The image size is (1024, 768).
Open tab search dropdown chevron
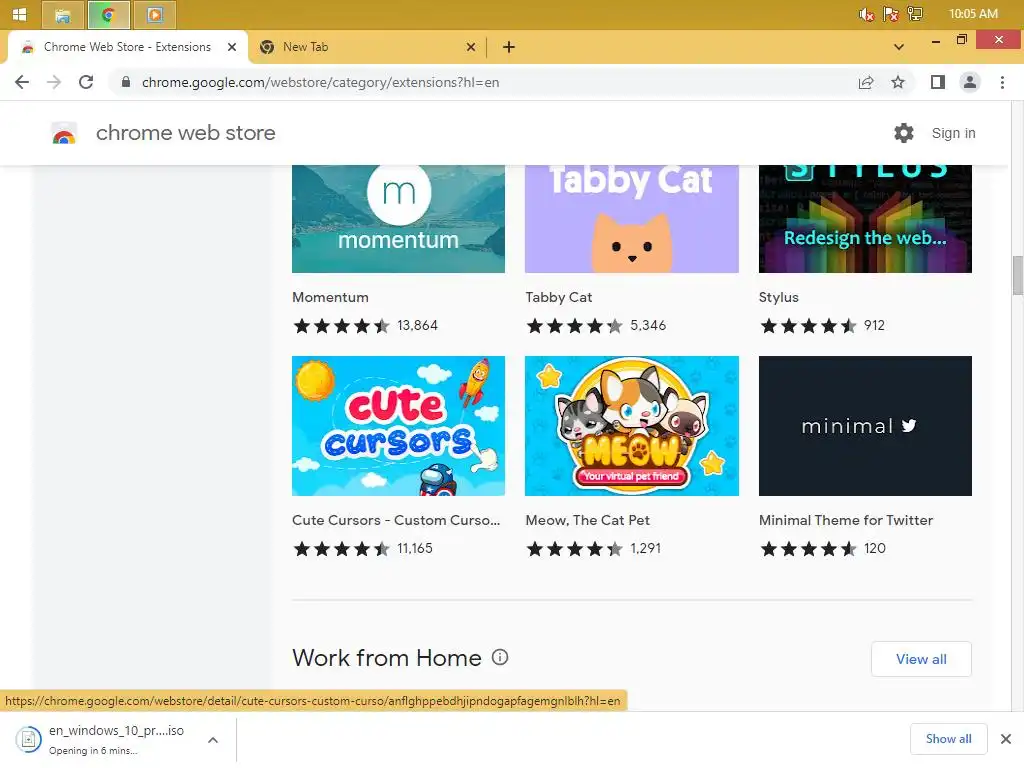(x=899, y=47)
